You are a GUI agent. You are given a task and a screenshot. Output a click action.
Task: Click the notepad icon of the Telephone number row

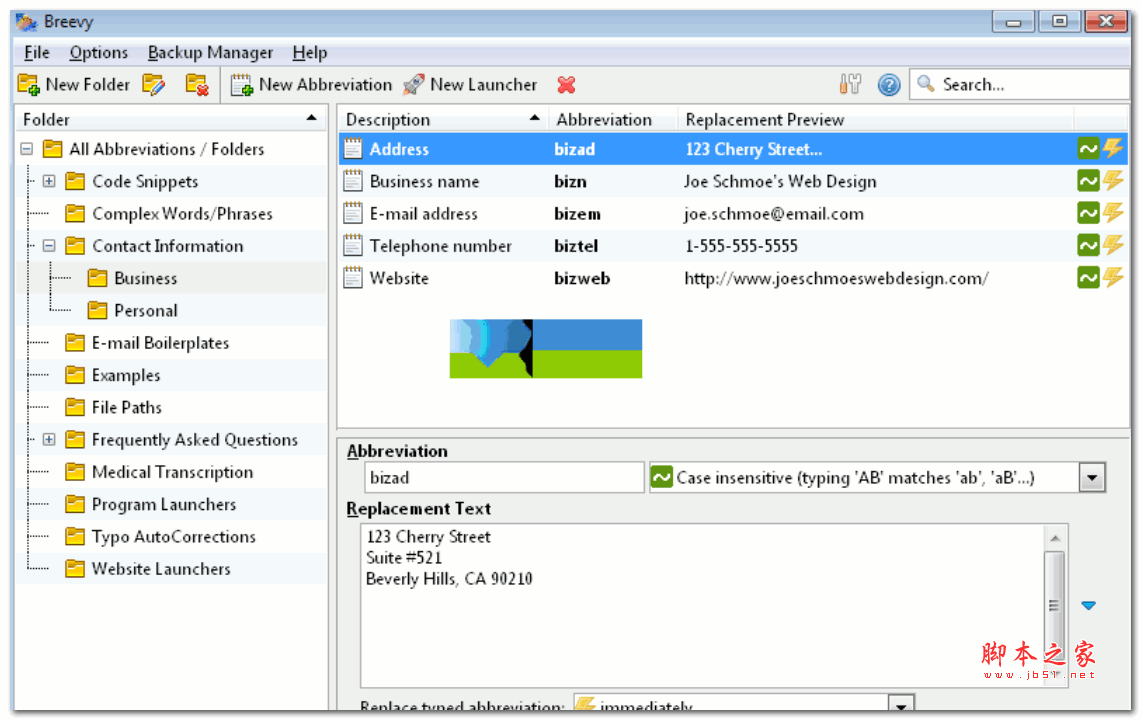pyautogui.click(x=353, y=245)
